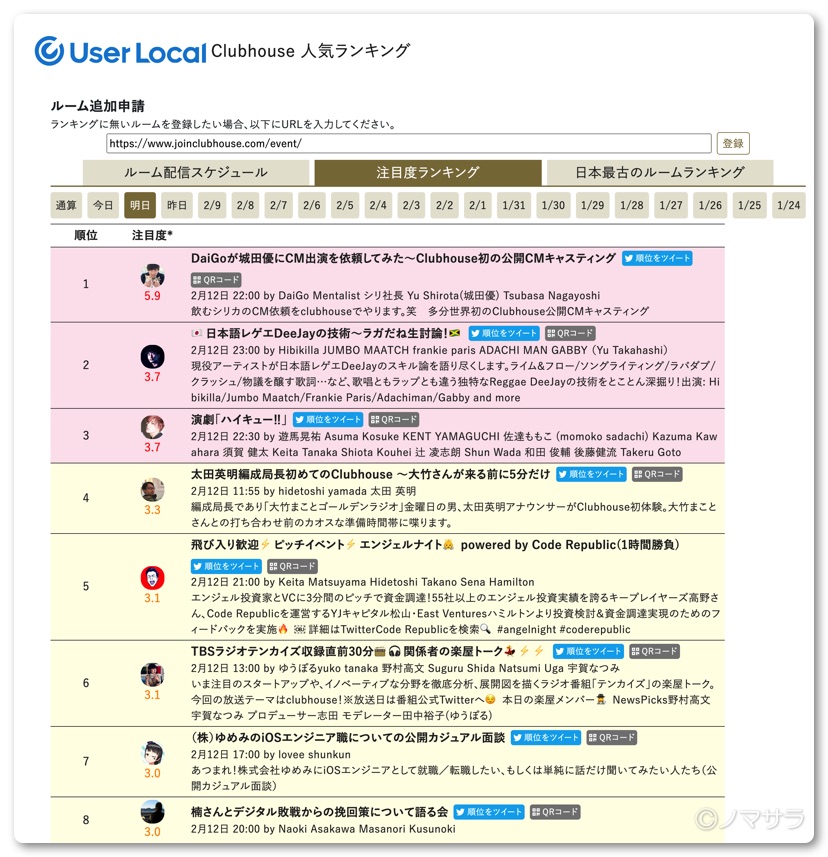The height and width of the screenshot is (857, 828).
Task: Open the QR code for the TBSラジオテンカイズ room
Action: (654, 651)
